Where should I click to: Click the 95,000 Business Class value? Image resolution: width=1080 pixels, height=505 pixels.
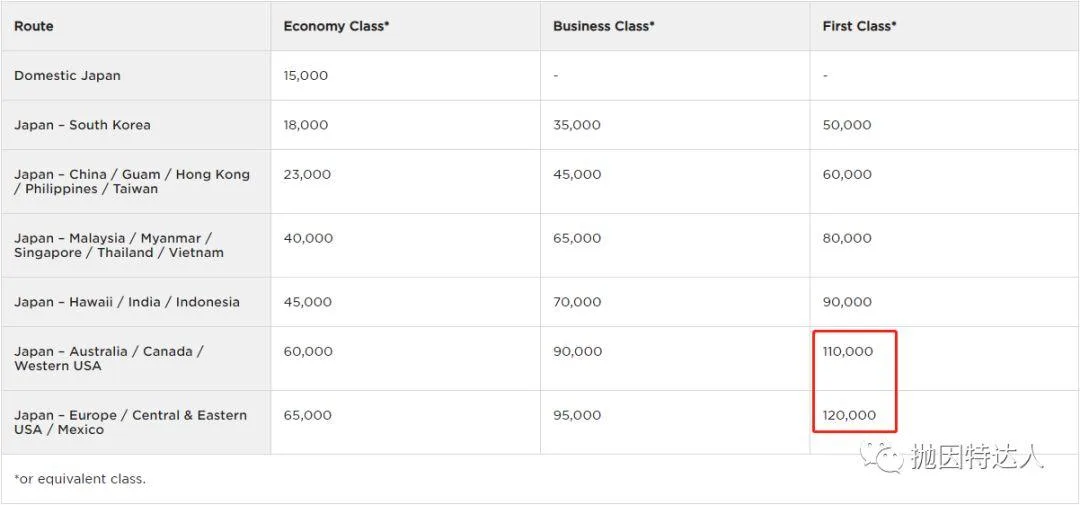(577, 415)
